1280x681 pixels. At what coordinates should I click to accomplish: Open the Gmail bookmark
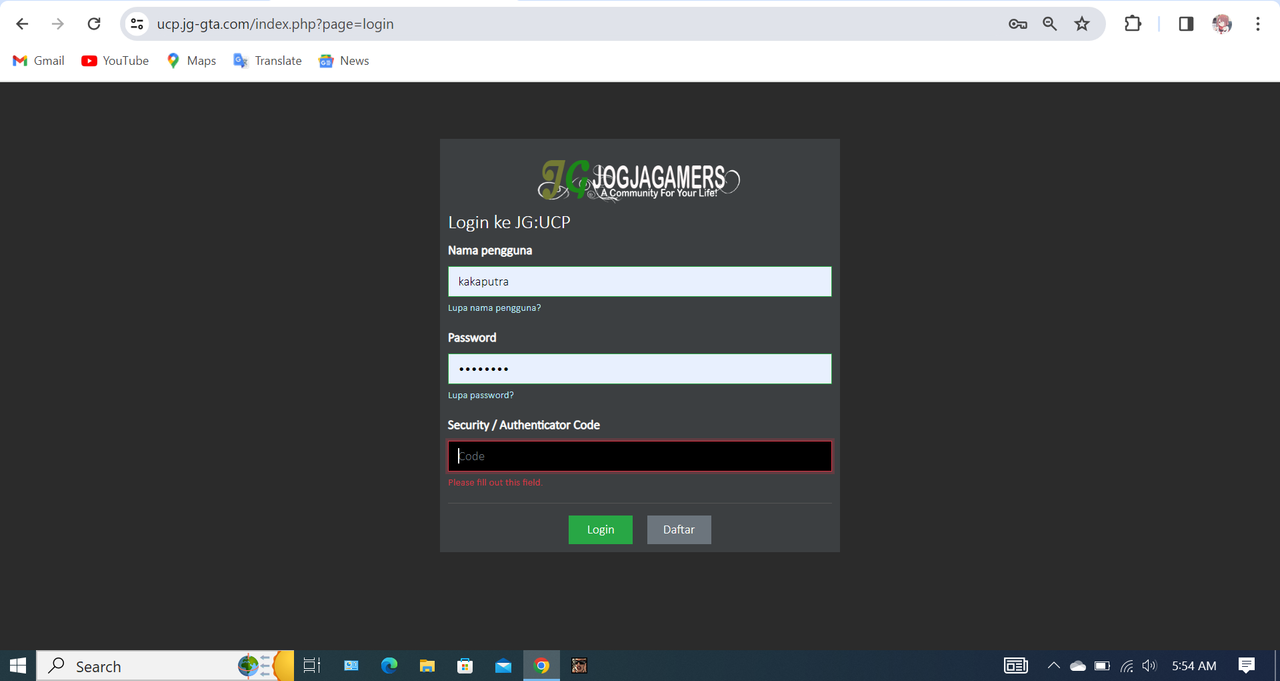[38, 61]
